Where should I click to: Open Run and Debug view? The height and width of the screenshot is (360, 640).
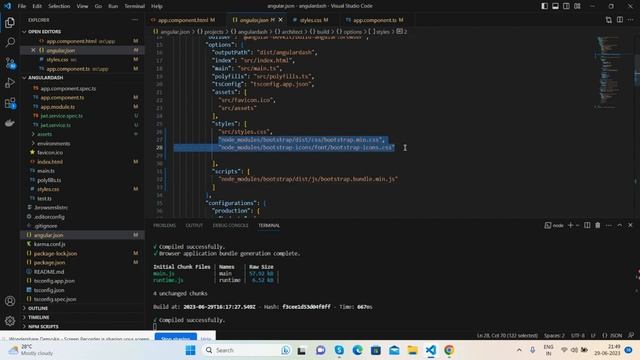[10, 83]
